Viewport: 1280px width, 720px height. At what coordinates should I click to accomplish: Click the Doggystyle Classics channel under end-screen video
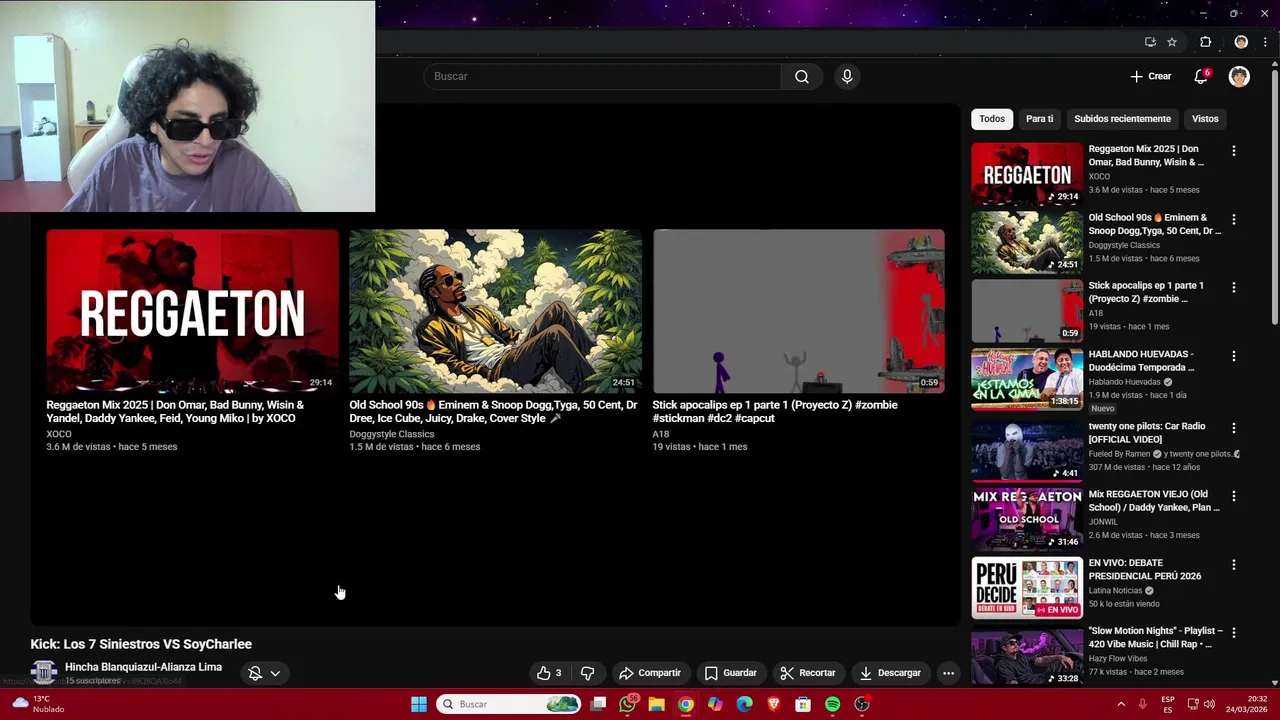(x=392, y=434)
